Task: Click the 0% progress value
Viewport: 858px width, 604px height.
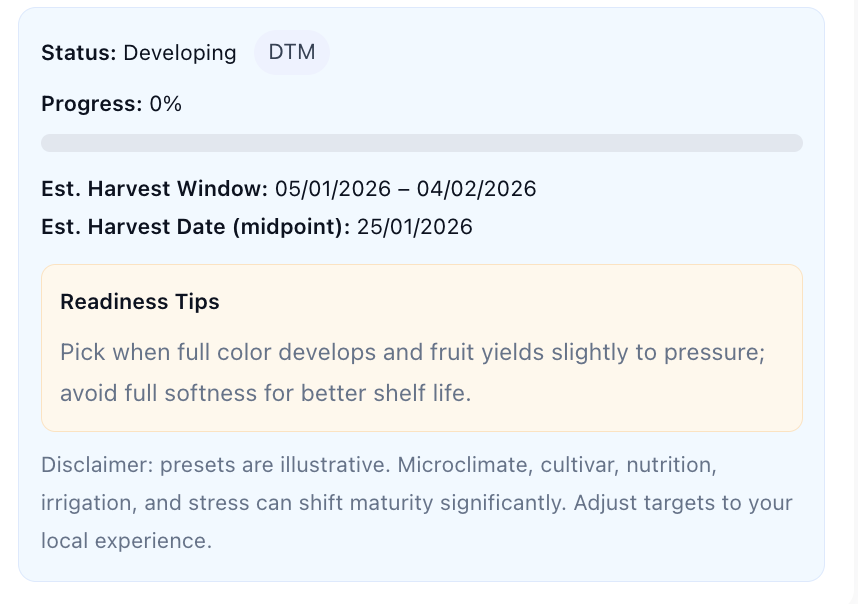Action: pos(166,104)
